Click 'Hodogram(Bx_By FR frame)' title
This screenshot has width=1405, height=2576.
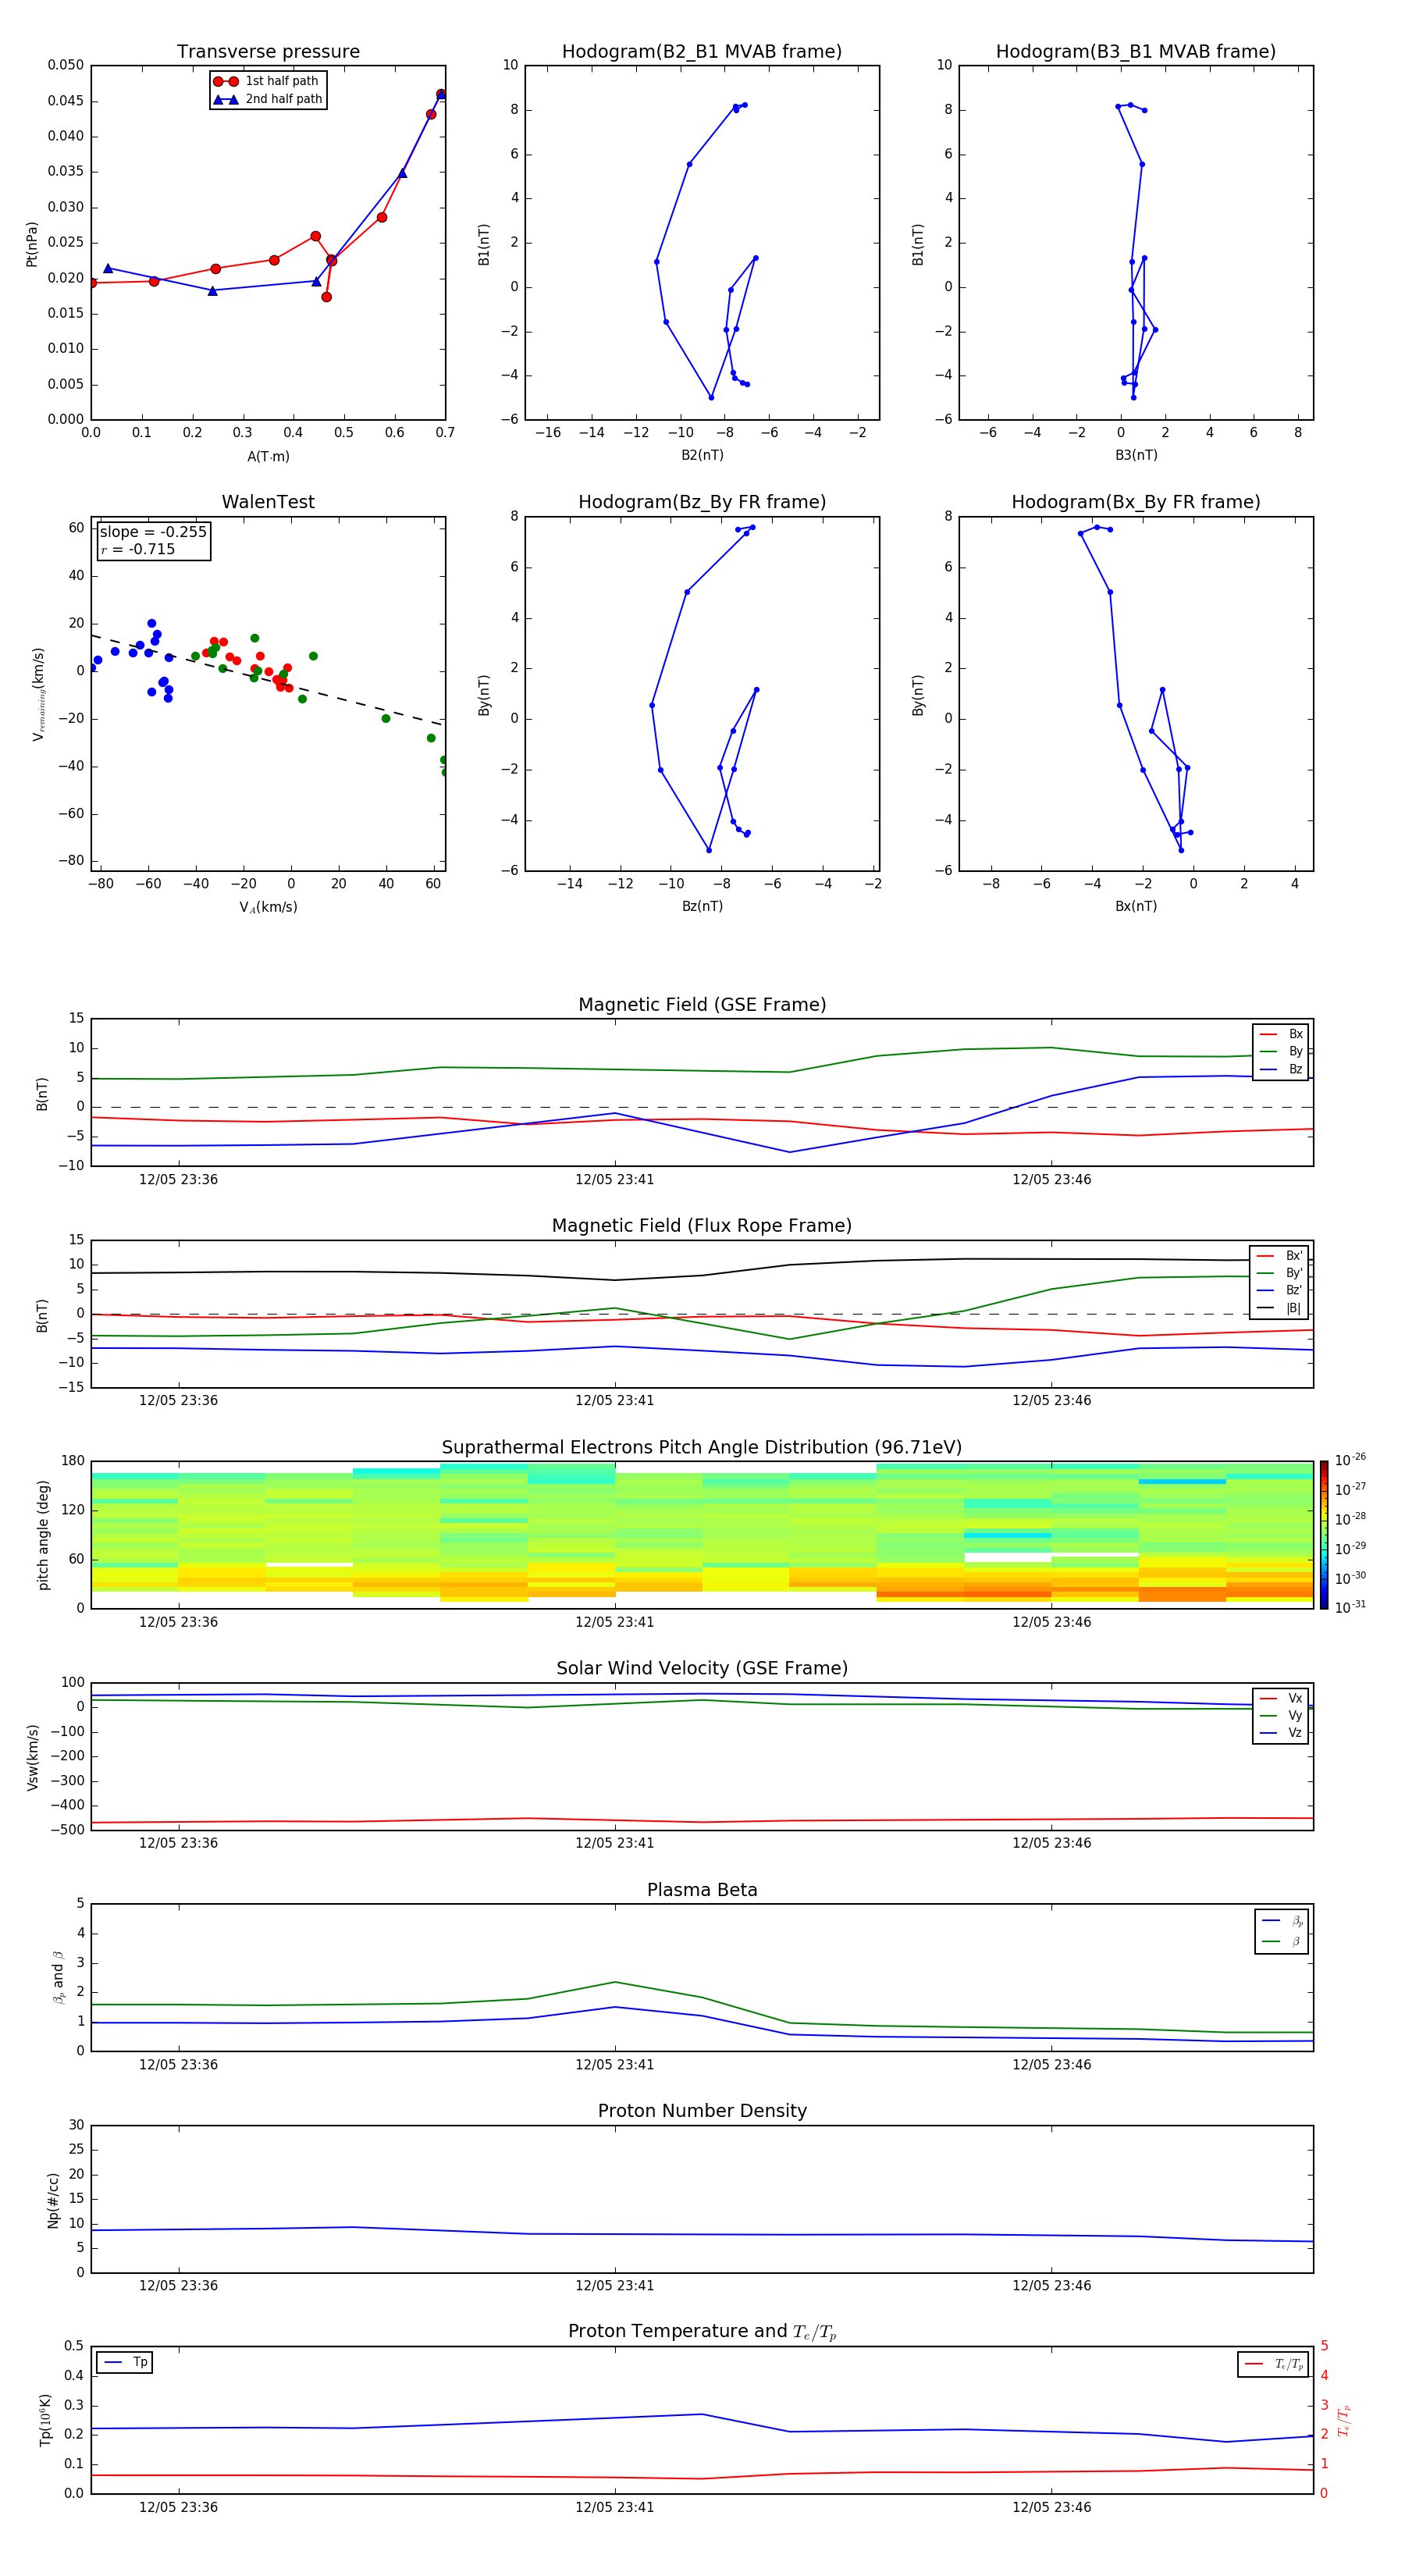coord(1136,502)
